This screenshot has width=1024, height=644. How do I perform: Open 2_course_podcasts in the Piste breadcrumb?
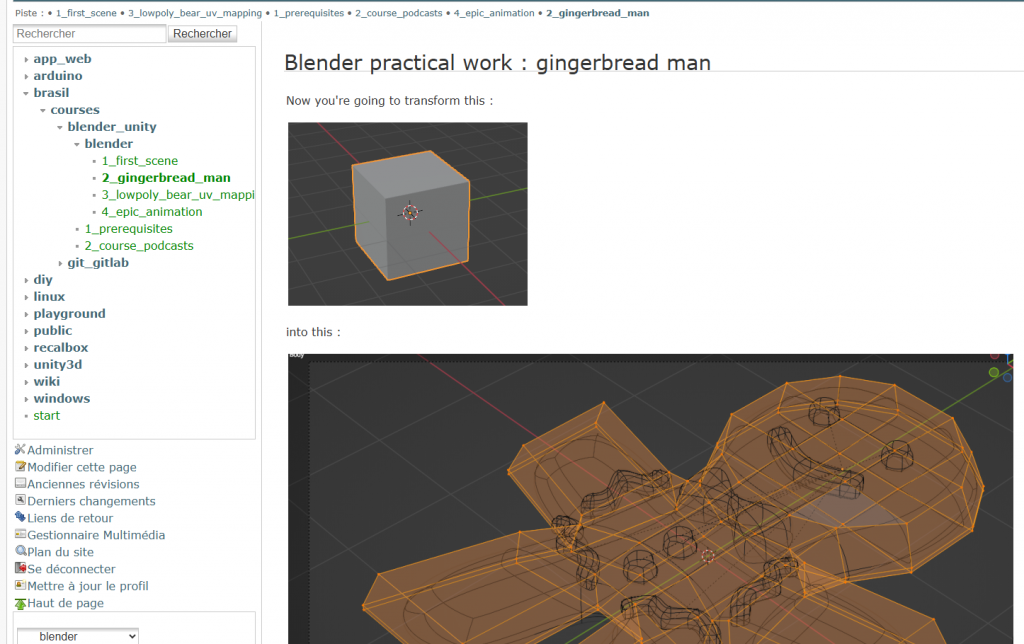tap(398, 13)
